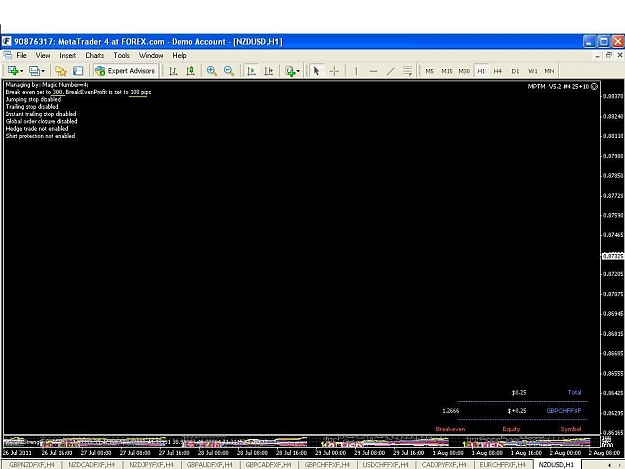Open the Market Watch star icon
This screenshot has width=625, height=469.
[61, 71]
